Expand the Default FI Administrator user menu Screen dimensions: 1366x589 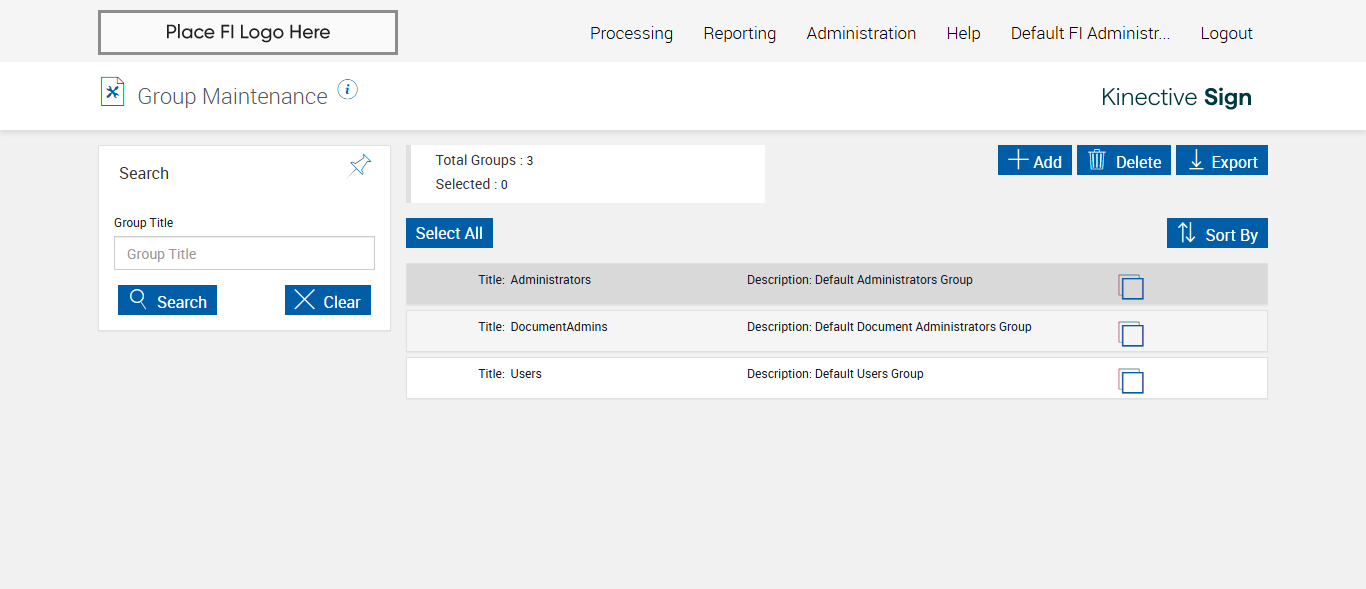[x=1090, y=33]
